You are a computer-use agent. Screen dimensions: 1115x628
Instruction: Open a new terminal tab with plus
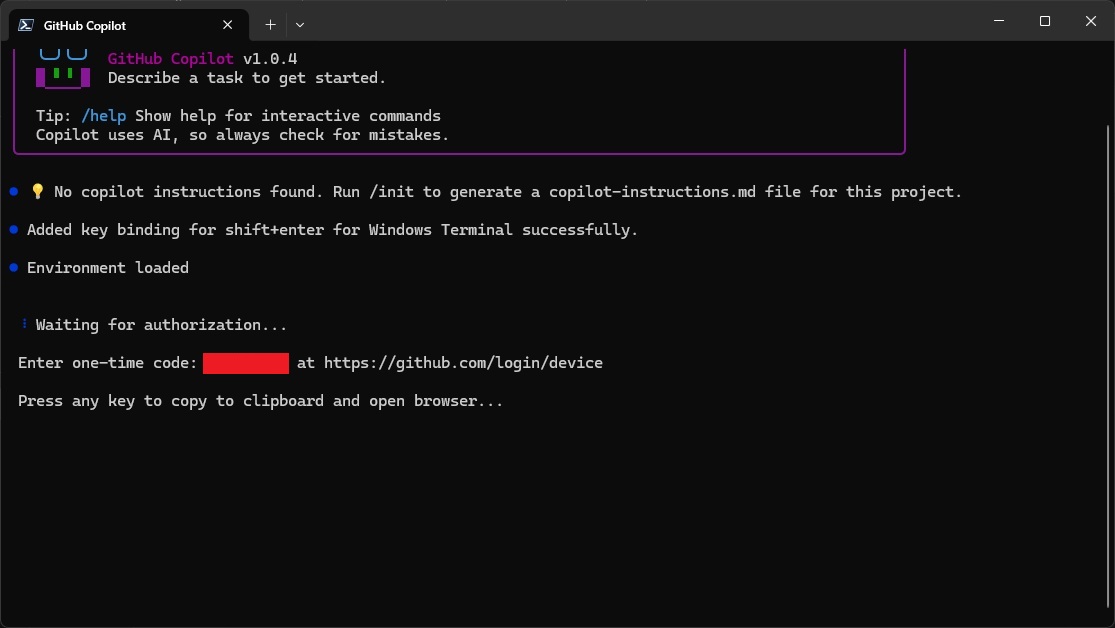coord(270,25)
